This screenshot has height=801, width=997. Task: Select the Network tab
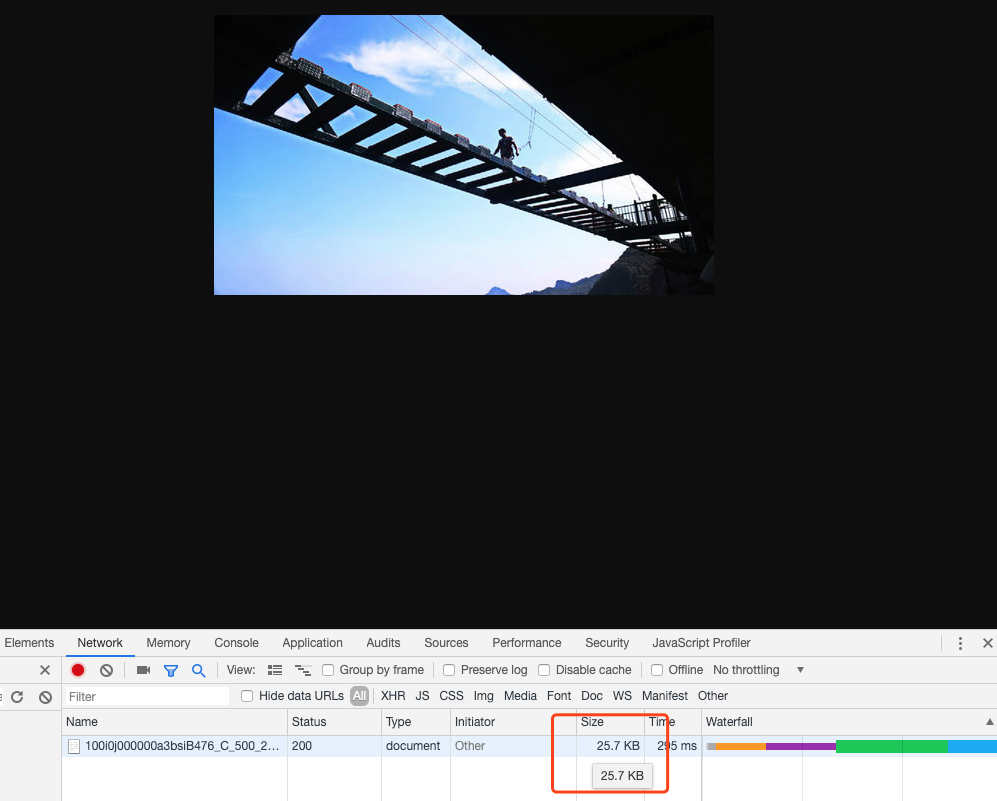pos(100,643)
